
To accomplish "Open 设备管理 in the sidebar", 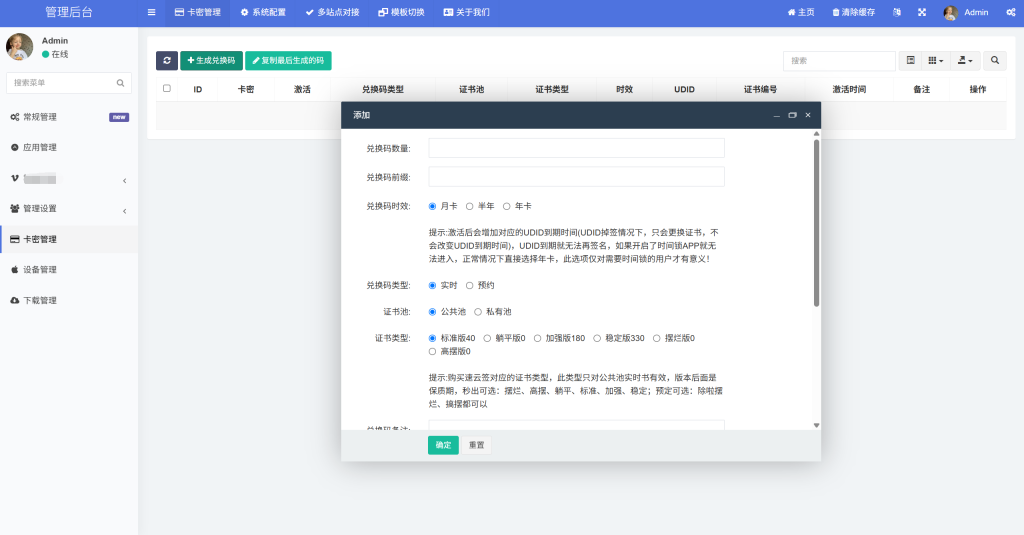I will (x=40, y=270).
